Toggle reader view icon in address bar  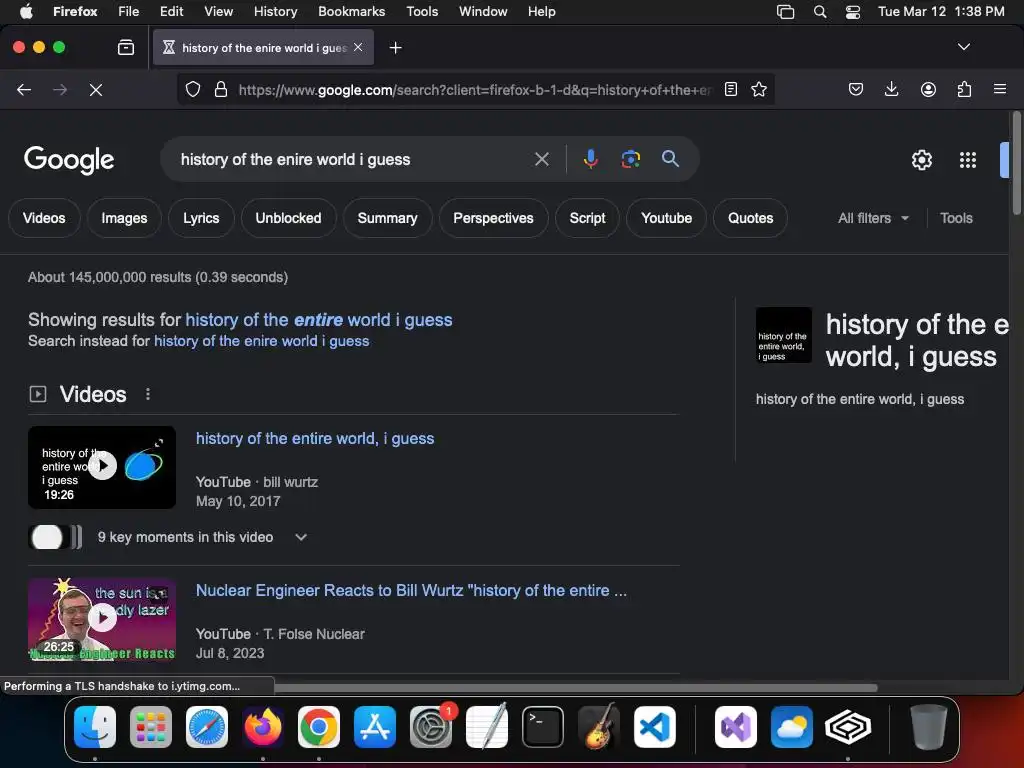coord(731,89)
